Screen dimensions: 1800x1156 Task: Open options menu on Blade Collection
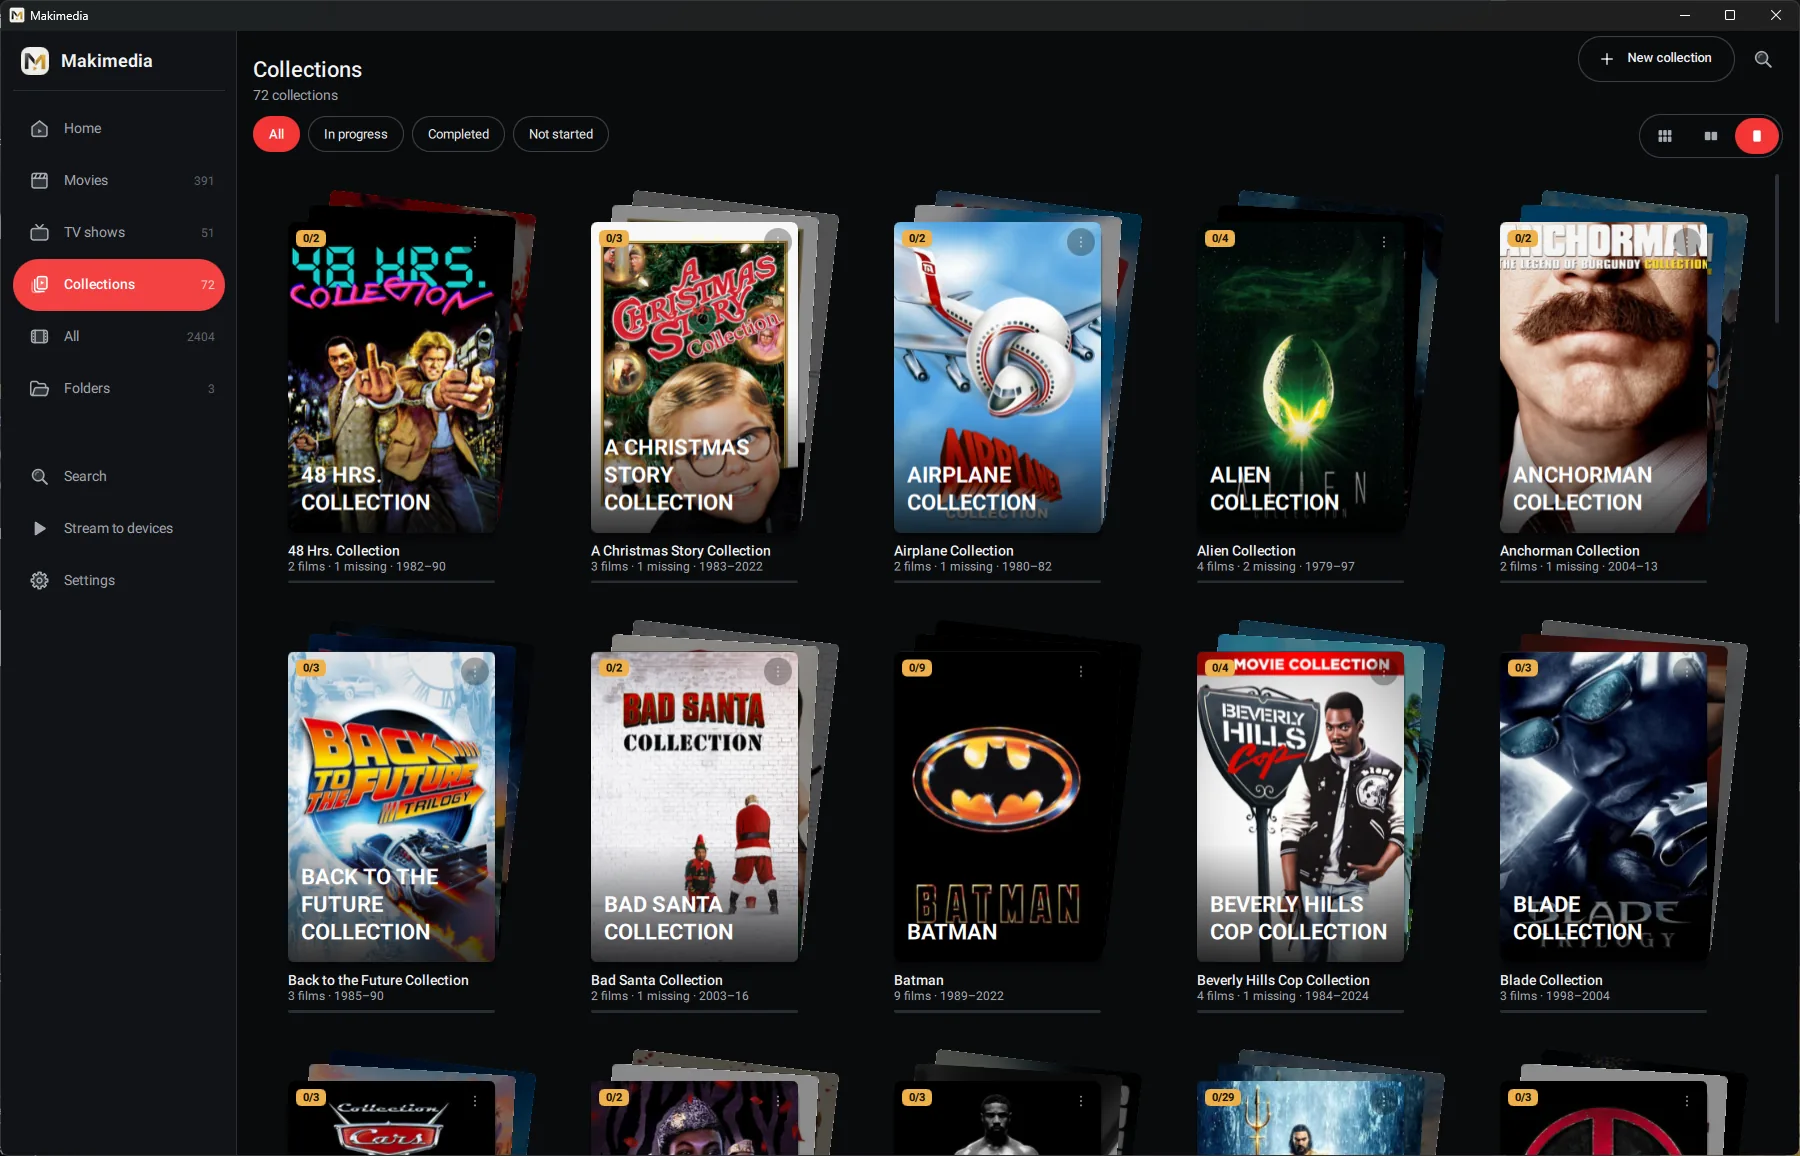click(x=1687, y=672)
